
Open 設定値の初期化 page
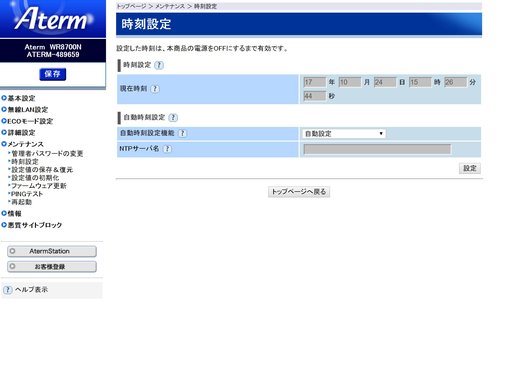coord(35,177)
